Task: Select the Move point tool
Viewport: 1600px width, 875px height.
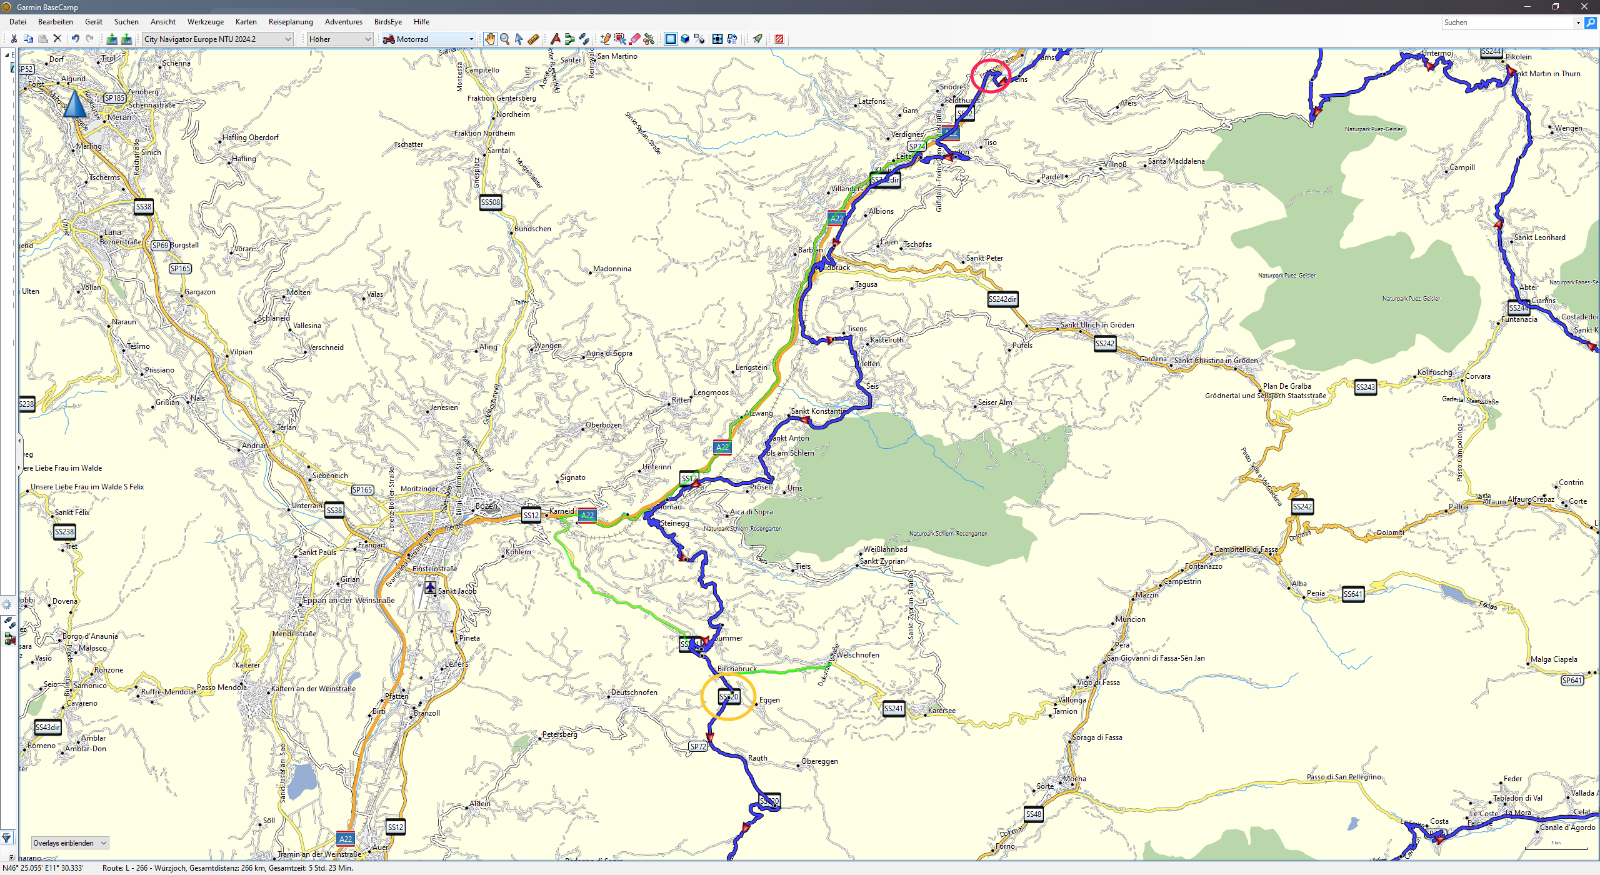Action: (620, 39)
